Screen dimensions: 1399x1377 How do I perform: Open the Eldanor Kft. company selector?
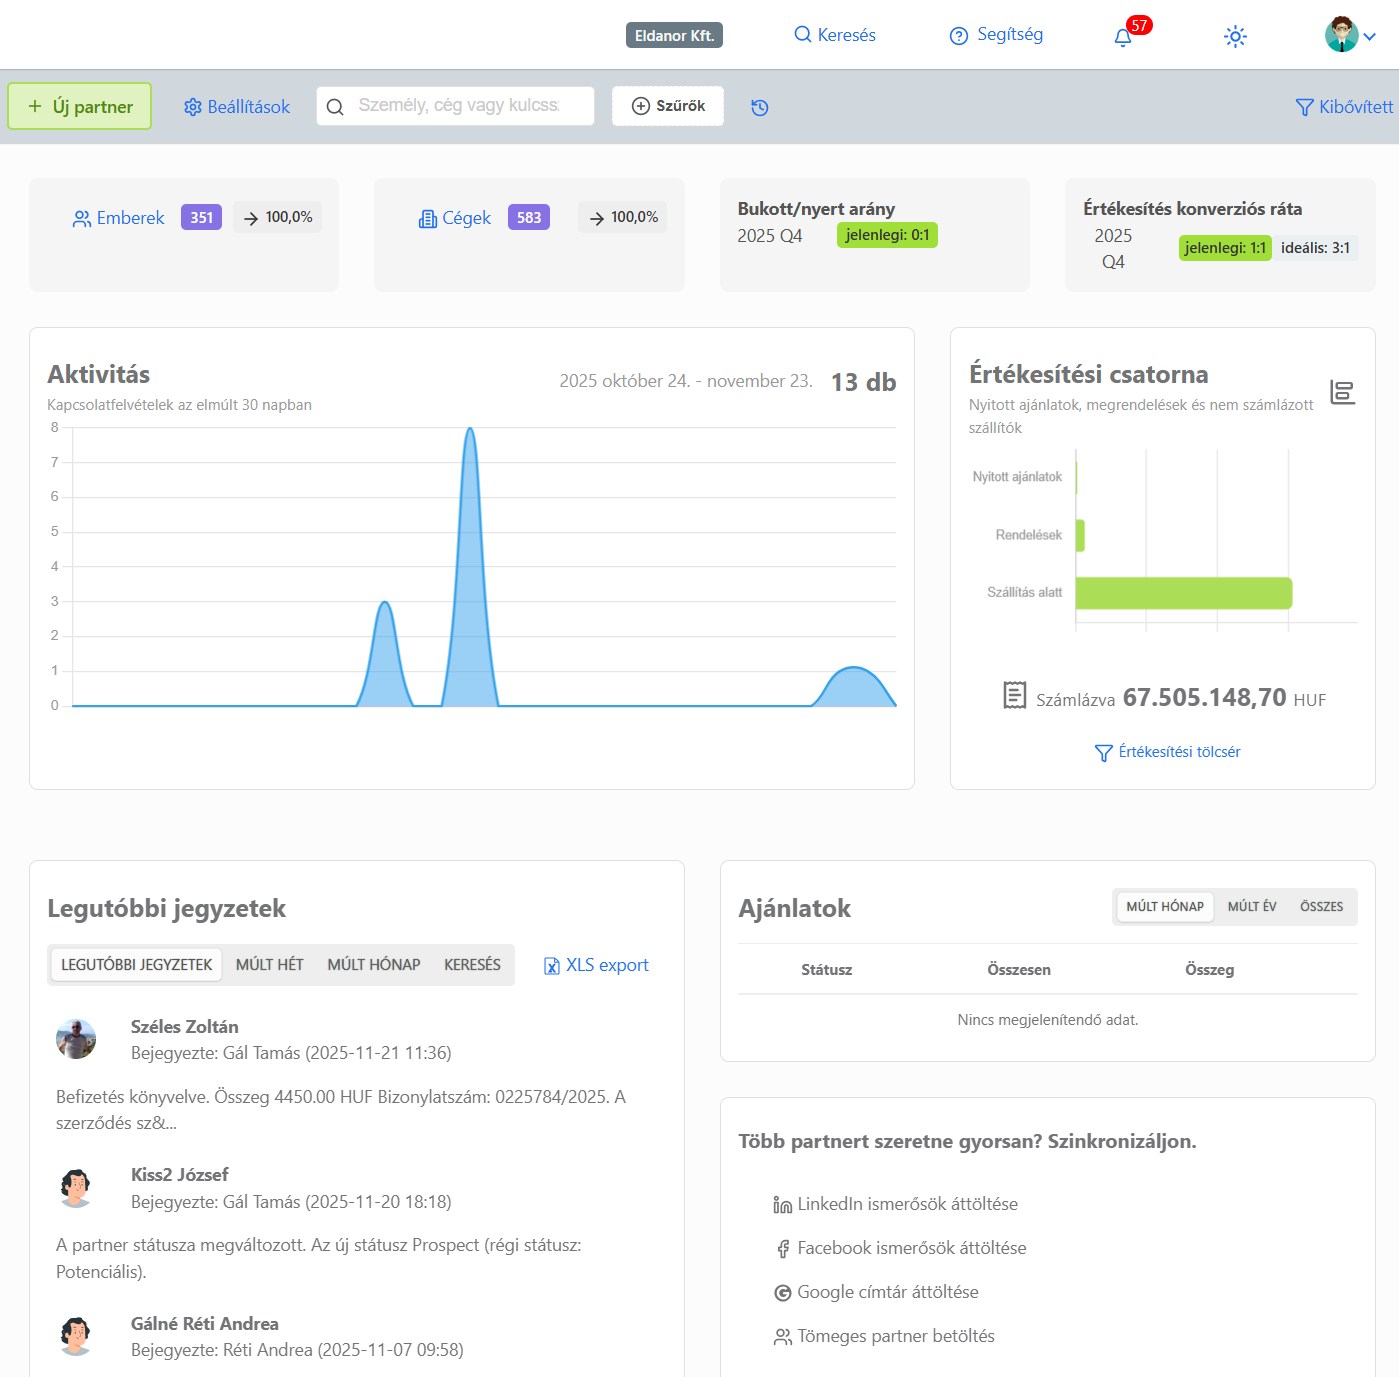tap(674, 36)
